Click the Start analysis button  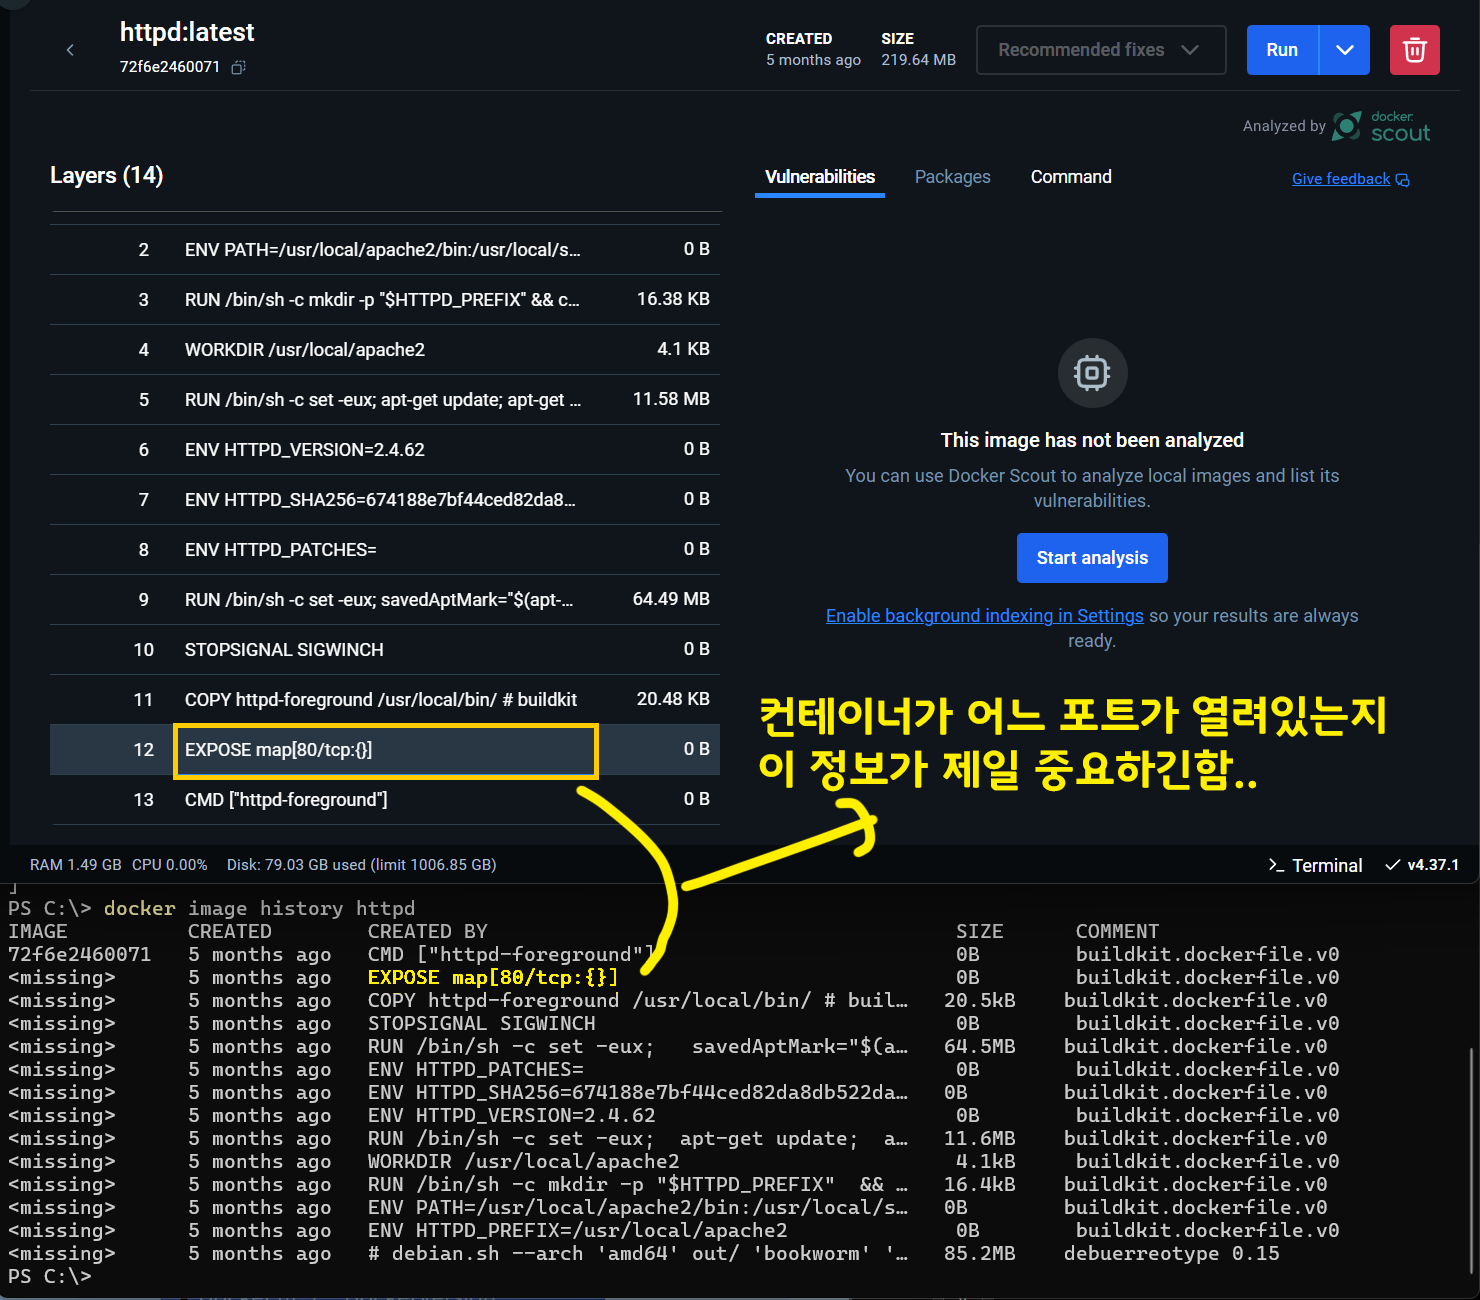click(1092, 558)
